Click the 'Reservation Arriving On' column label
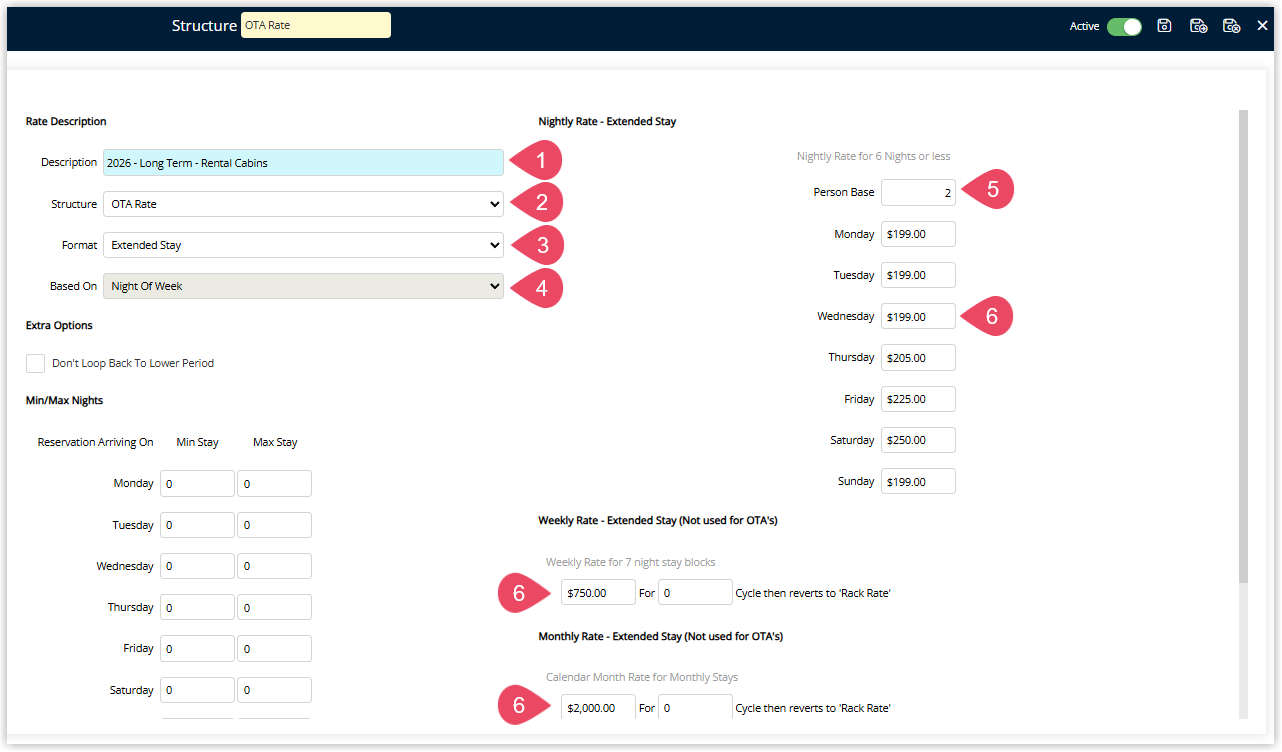 (x=96, y=442)
